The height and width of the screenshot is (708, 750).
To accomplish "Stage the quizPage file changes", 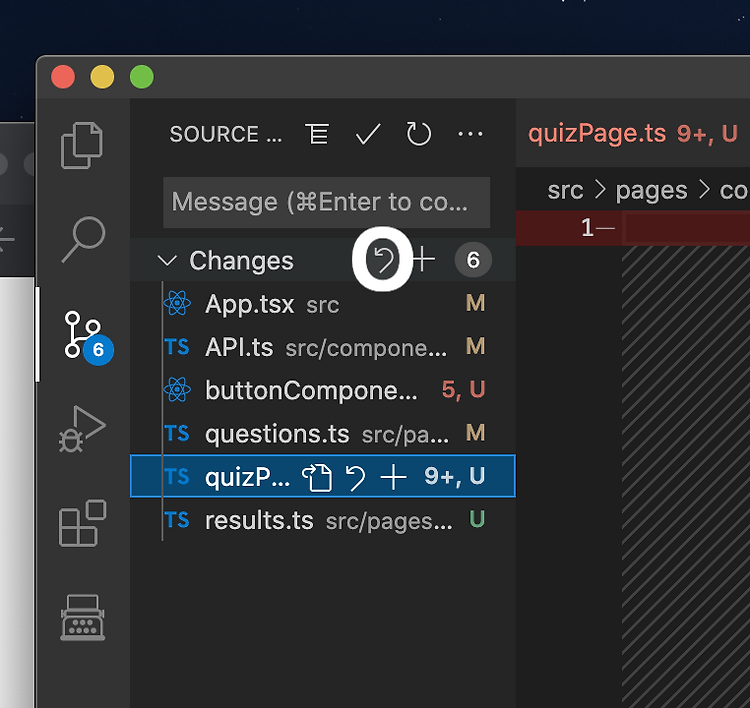I will click(393, 477).
